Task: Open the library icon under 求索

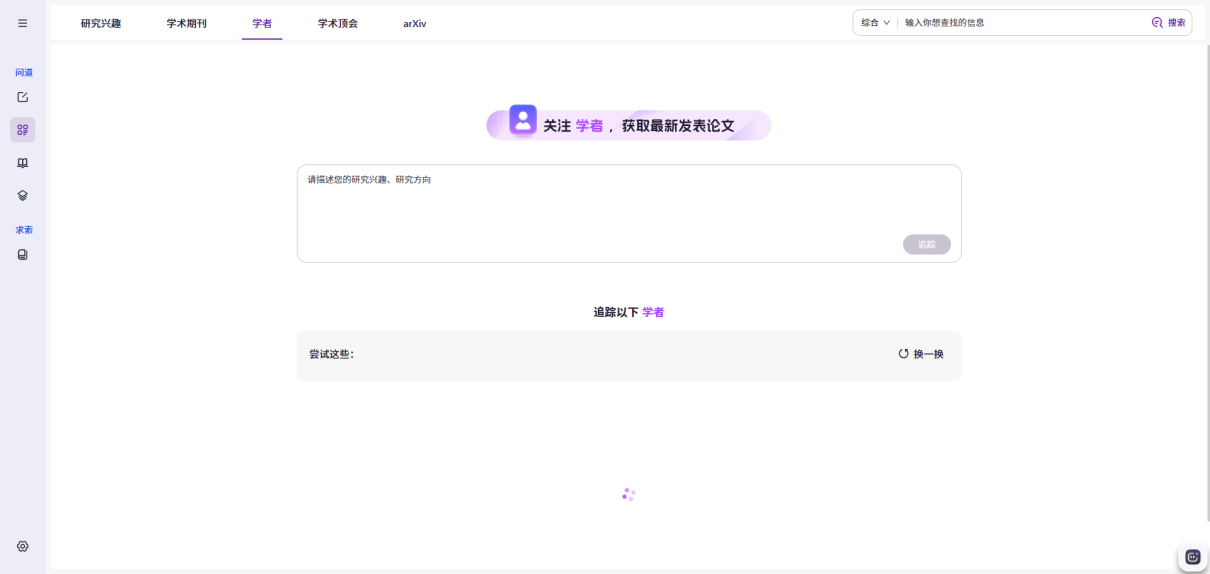Action: (x=22, y=255)
